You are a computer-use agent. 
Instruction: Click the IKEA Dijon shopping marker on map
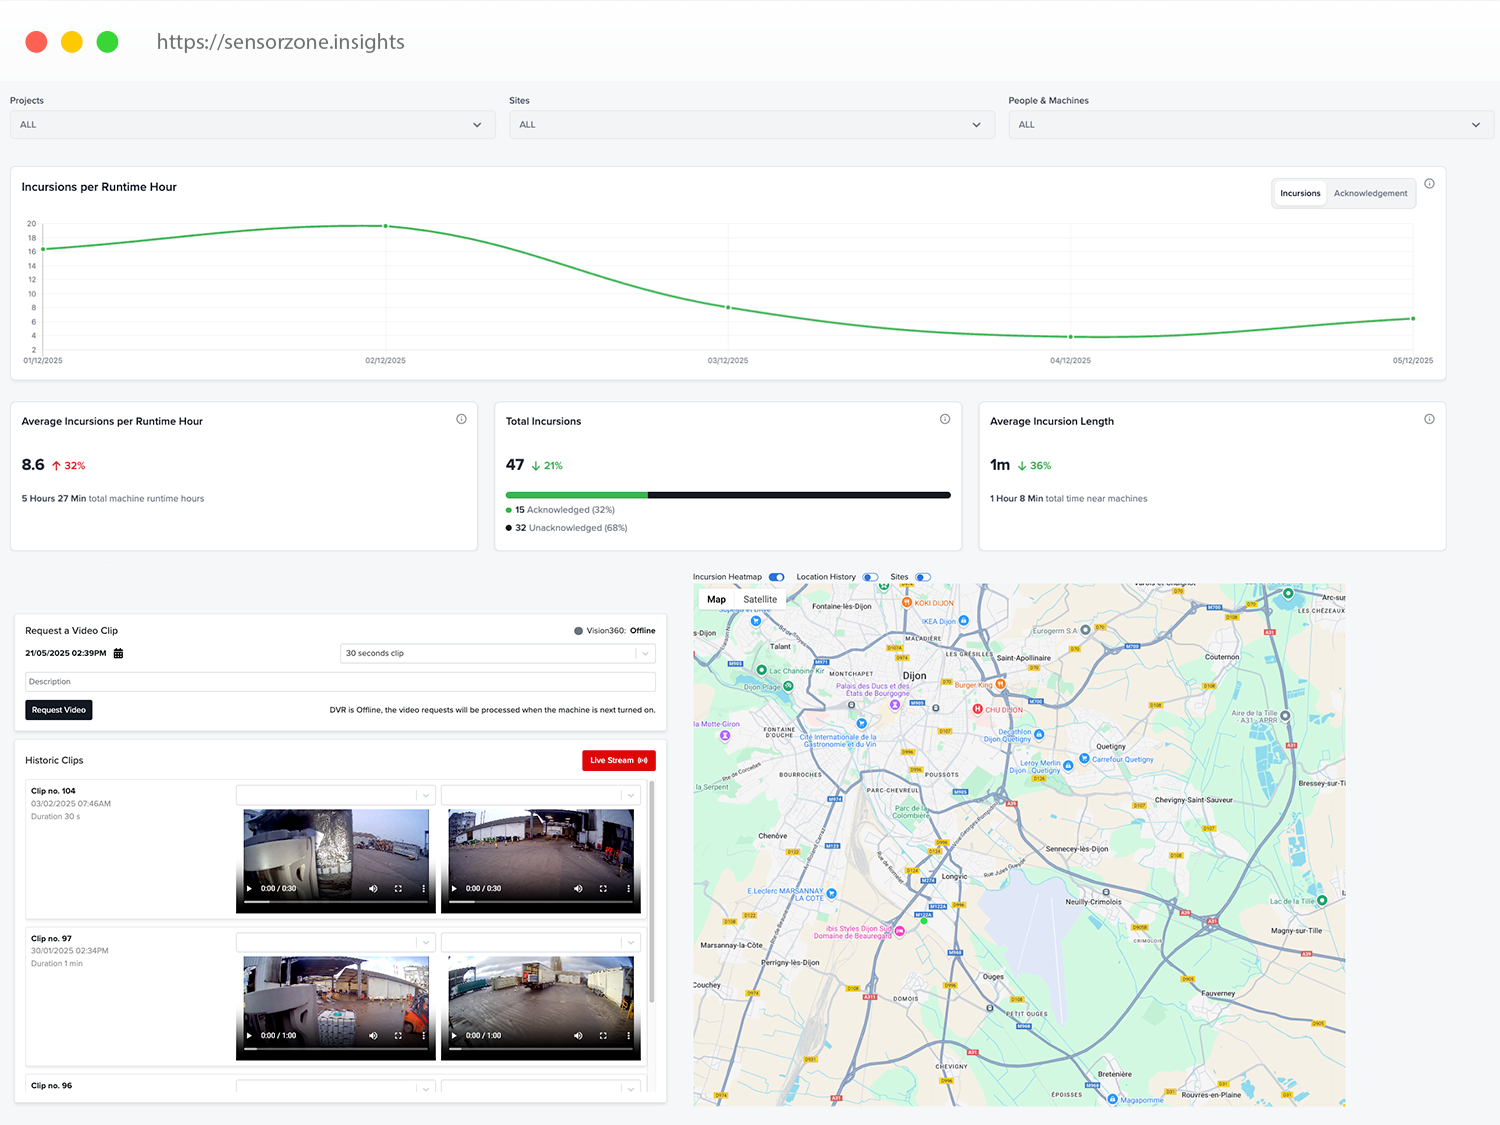964,621
